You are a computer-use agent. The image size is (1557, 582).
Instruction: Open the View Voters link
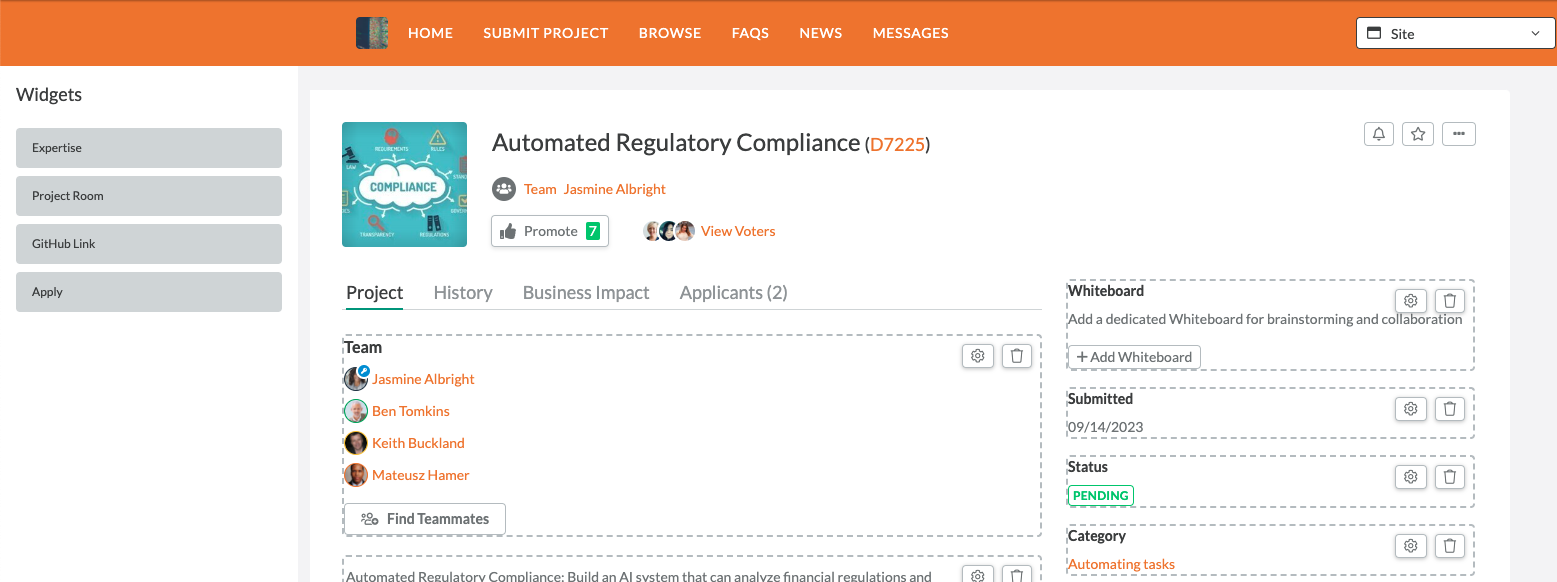tap(738, 231)
